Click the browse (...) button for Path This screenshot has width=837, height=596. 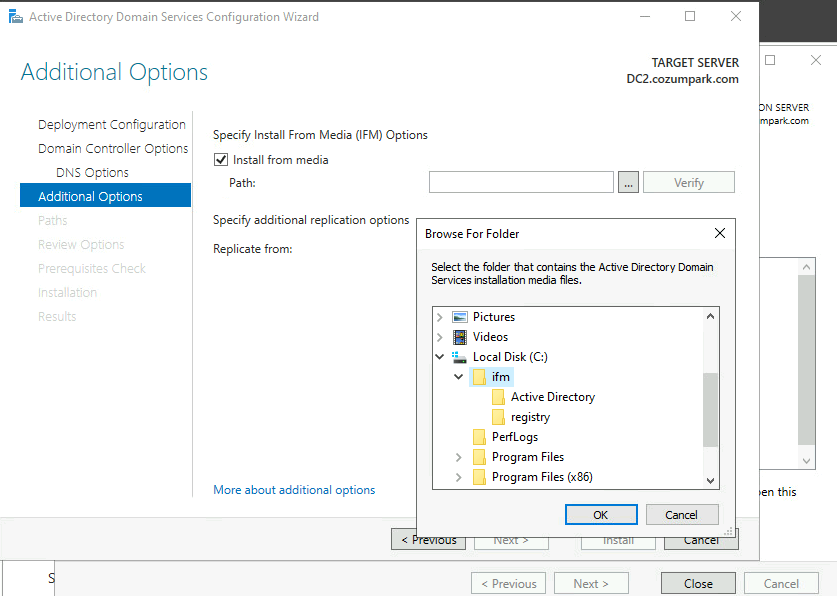pos(628,182)
